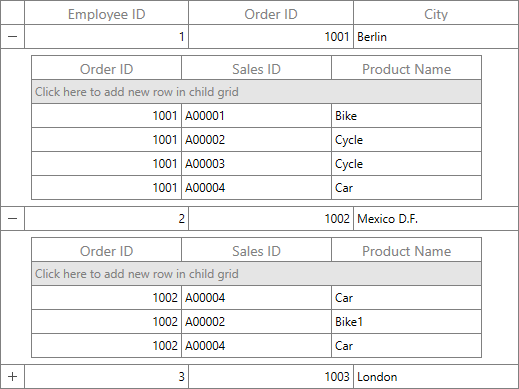Select Cycle product in A00002 row

(x=406, y=140)
